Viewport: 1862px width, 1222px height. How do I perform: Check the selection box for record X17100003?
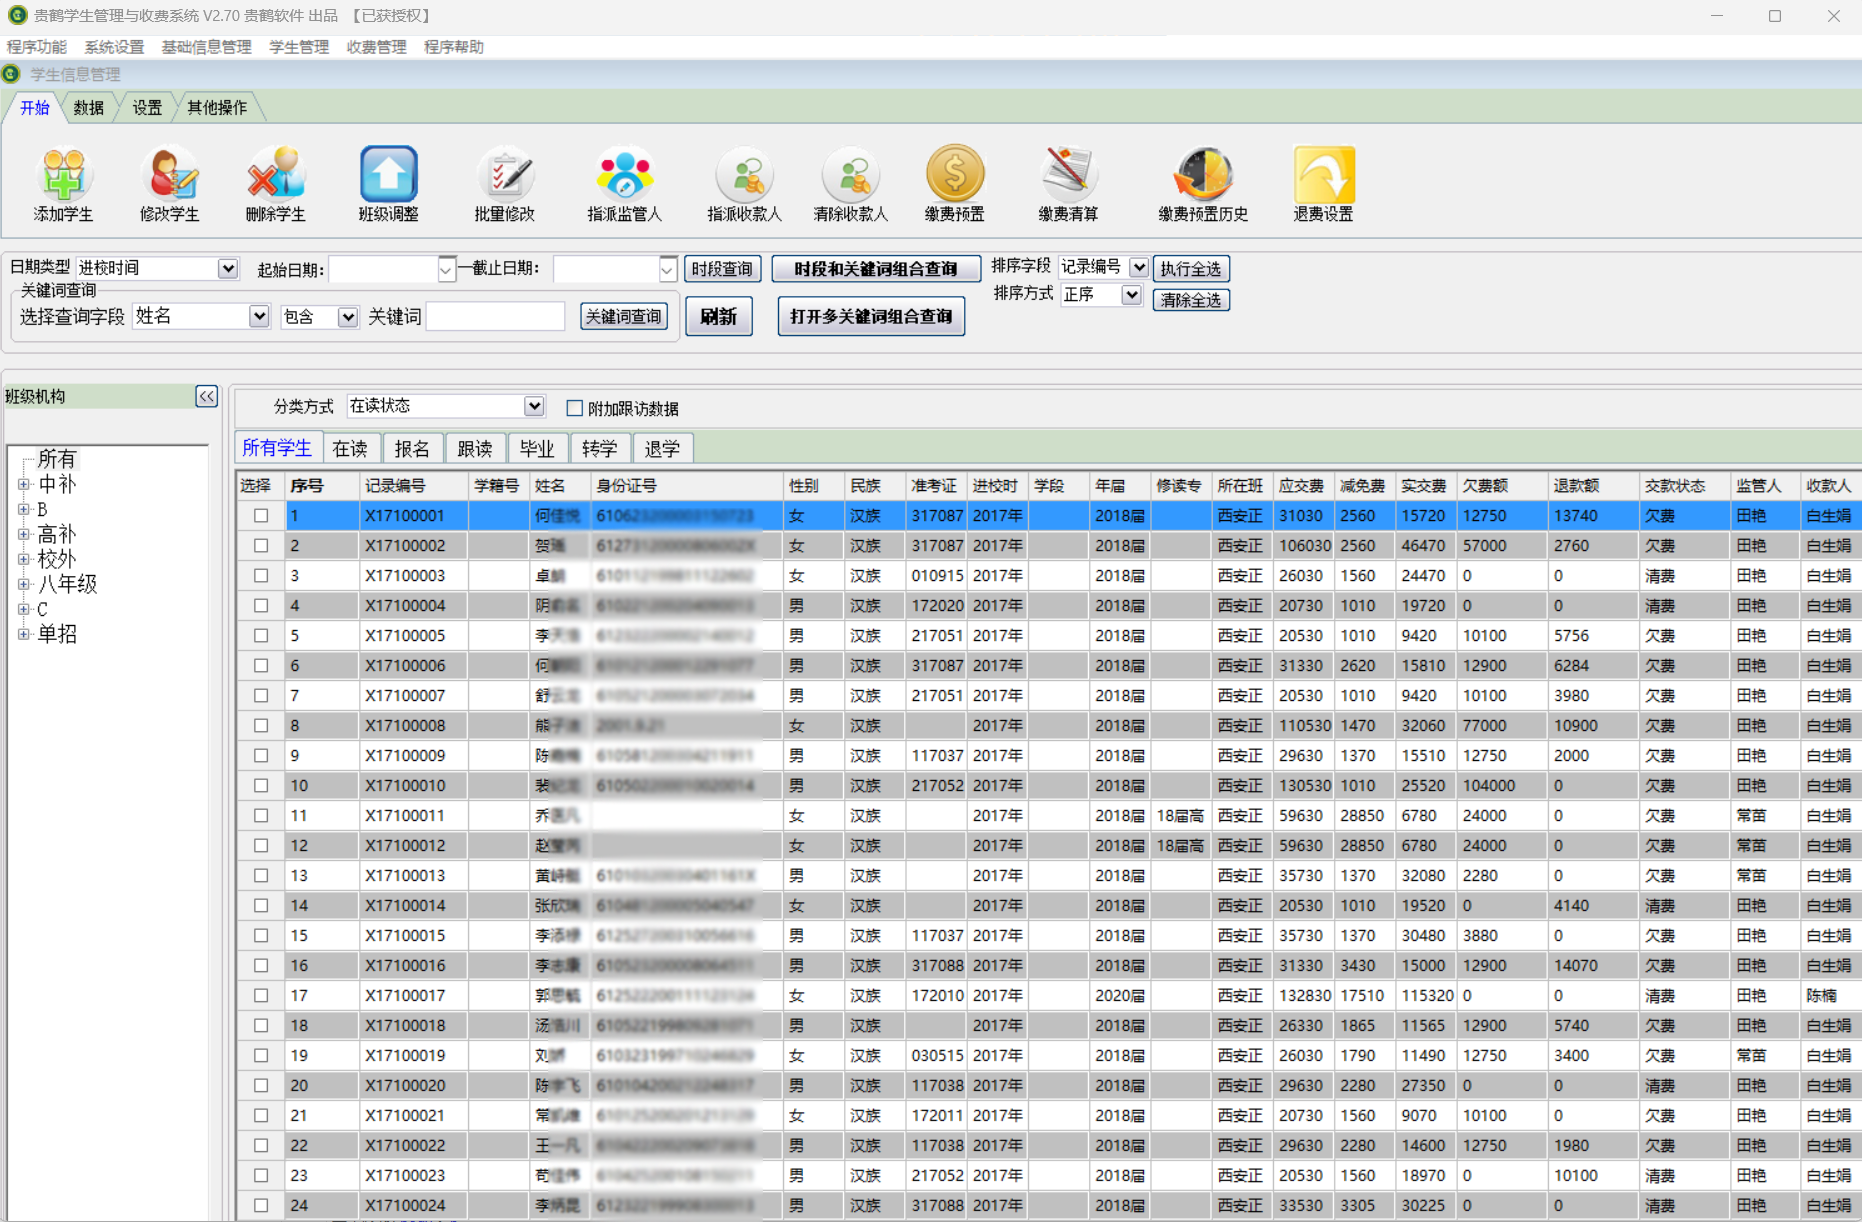[x=261, y=576]
